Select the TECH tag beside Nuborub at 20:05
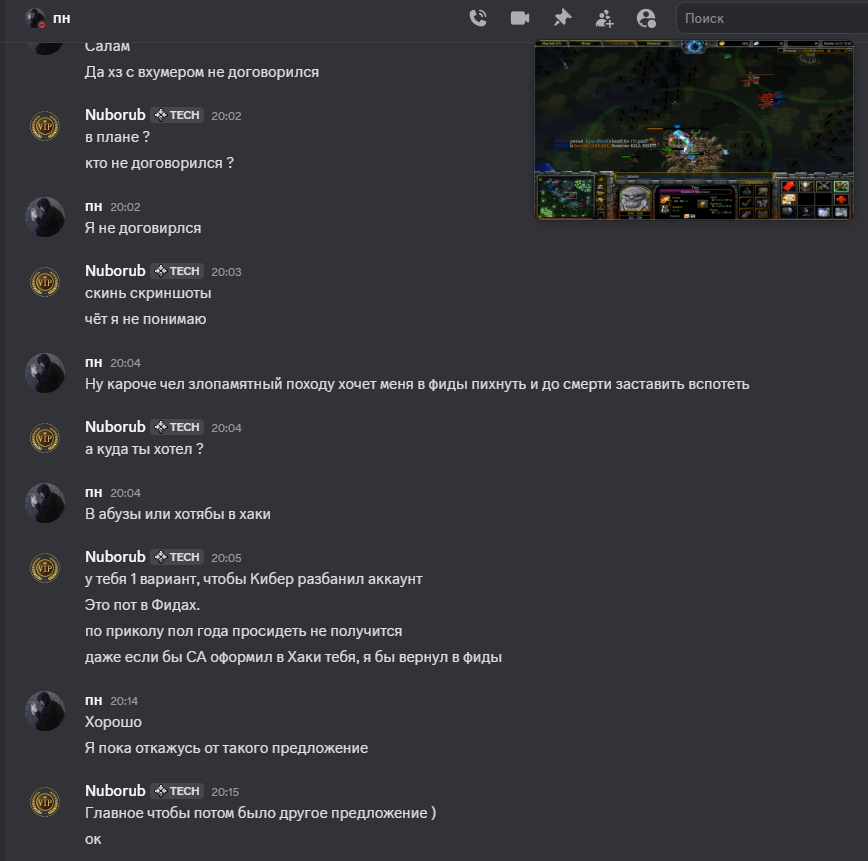Viewport: 868px width, 861px height. coord(177,557)
